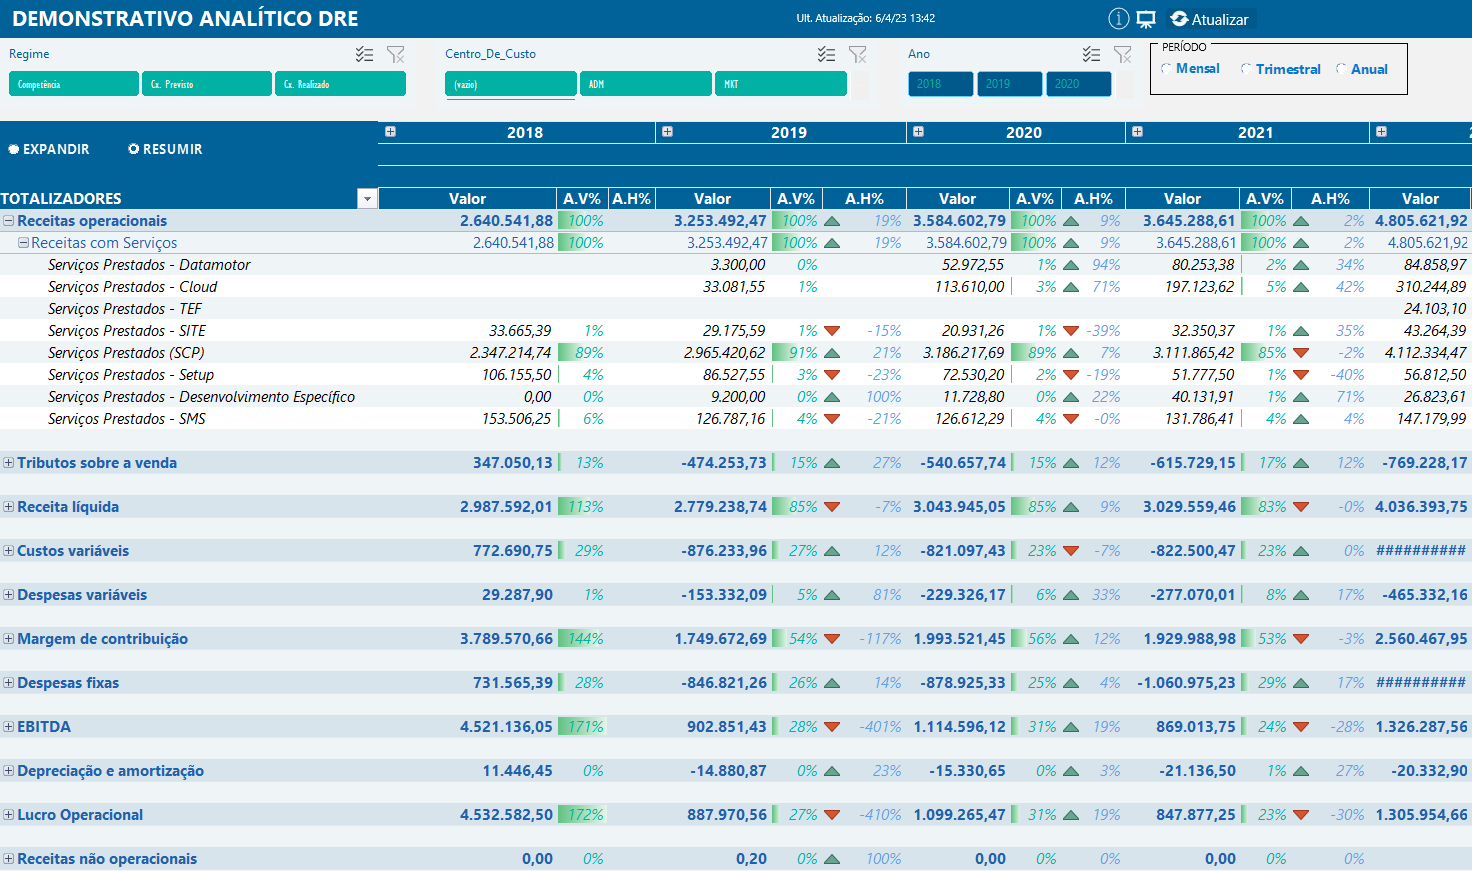Click the presentation screen icon
Screen dimensions: 1472x871
coord(1146,19)
